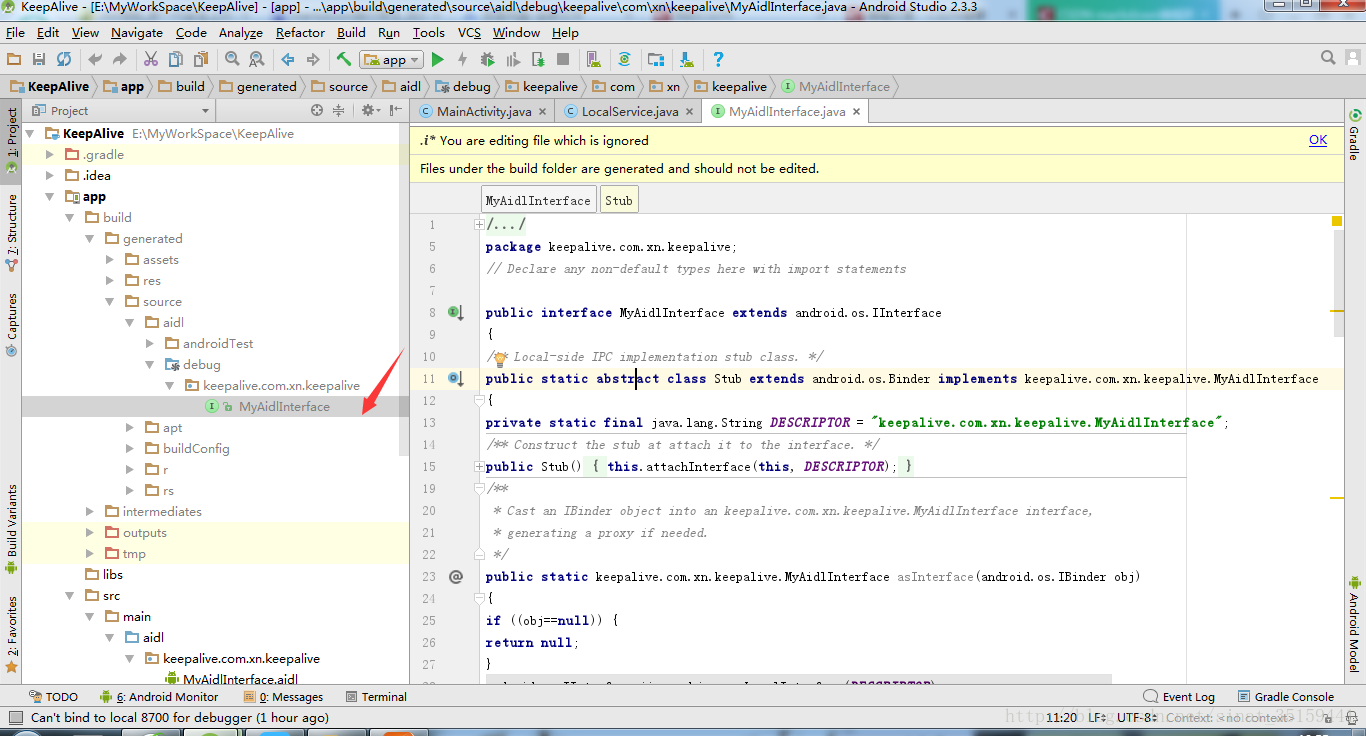Open the Project panel settings gear
This screenshot has width=1366, height=736.
pyautogui.click(x=370, y=110)
